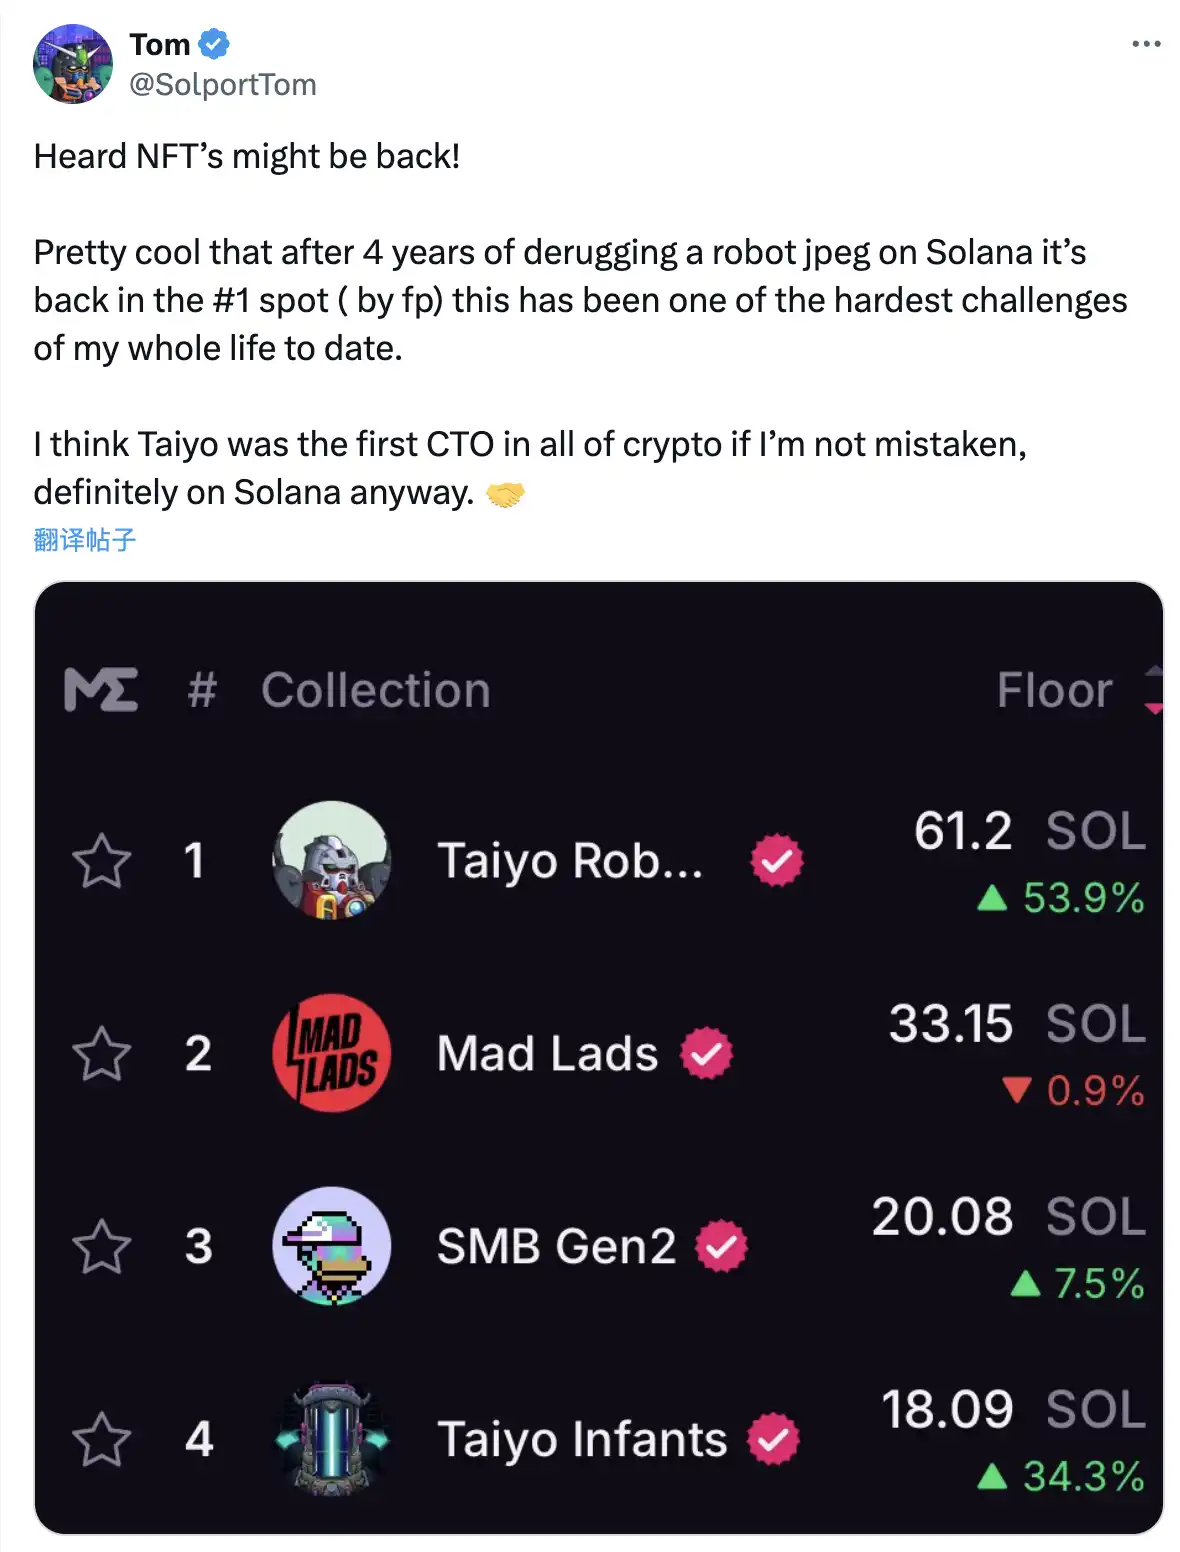Click the Magic Eden logo icon
Image resolution: width=1180 pixels, height=1552 pixels.
coord(100,690)
